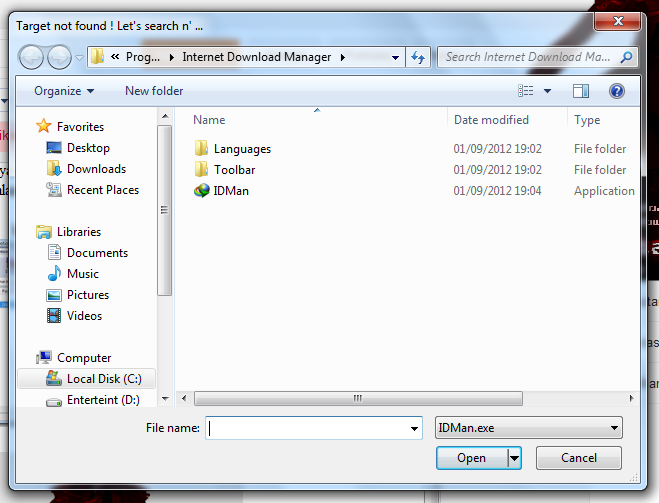Expand arrow after Internet Download Manager breadcrumb
The height and width of the screenshot is (503, 659).
(x=343, y=57)
